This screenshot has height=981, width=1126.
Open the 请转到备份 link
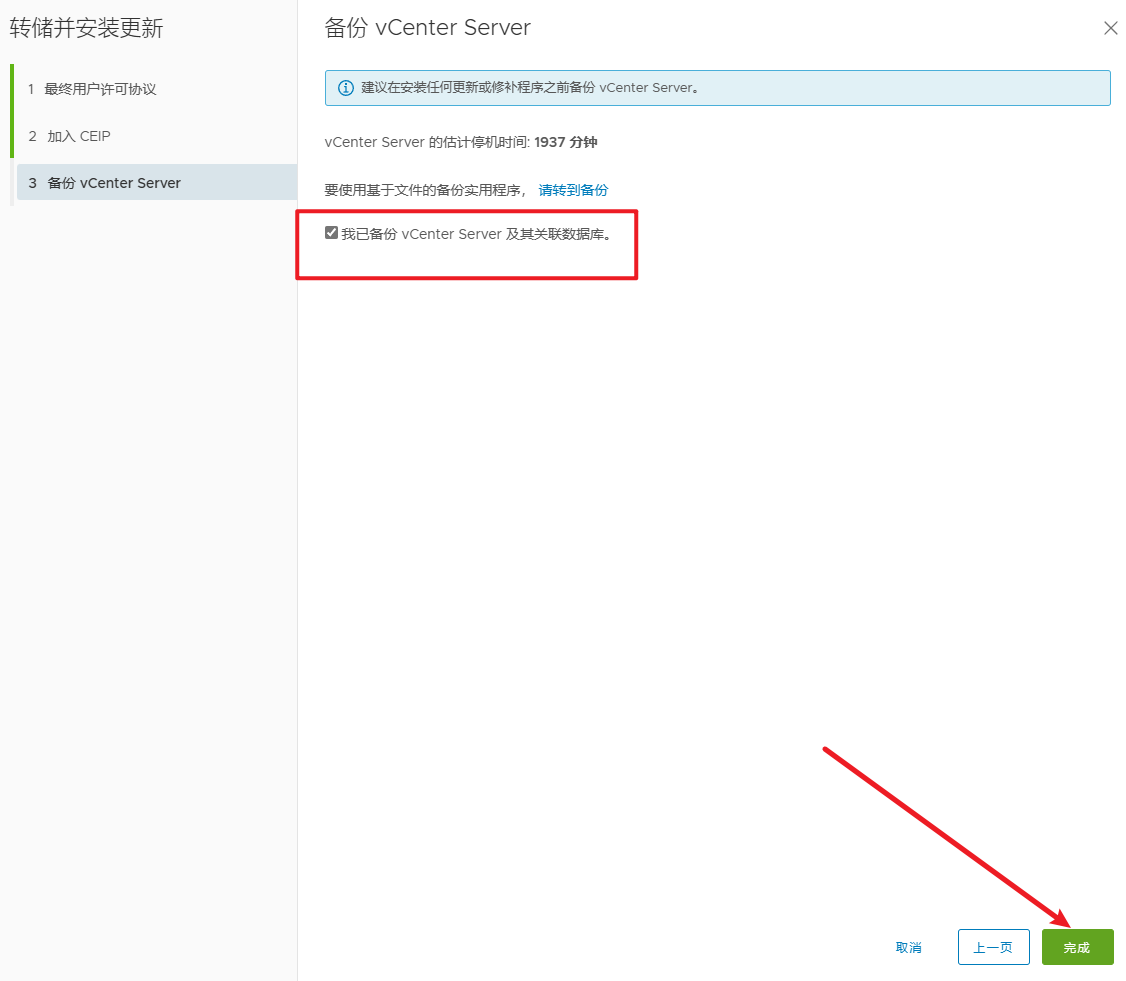tap(573, 190)
